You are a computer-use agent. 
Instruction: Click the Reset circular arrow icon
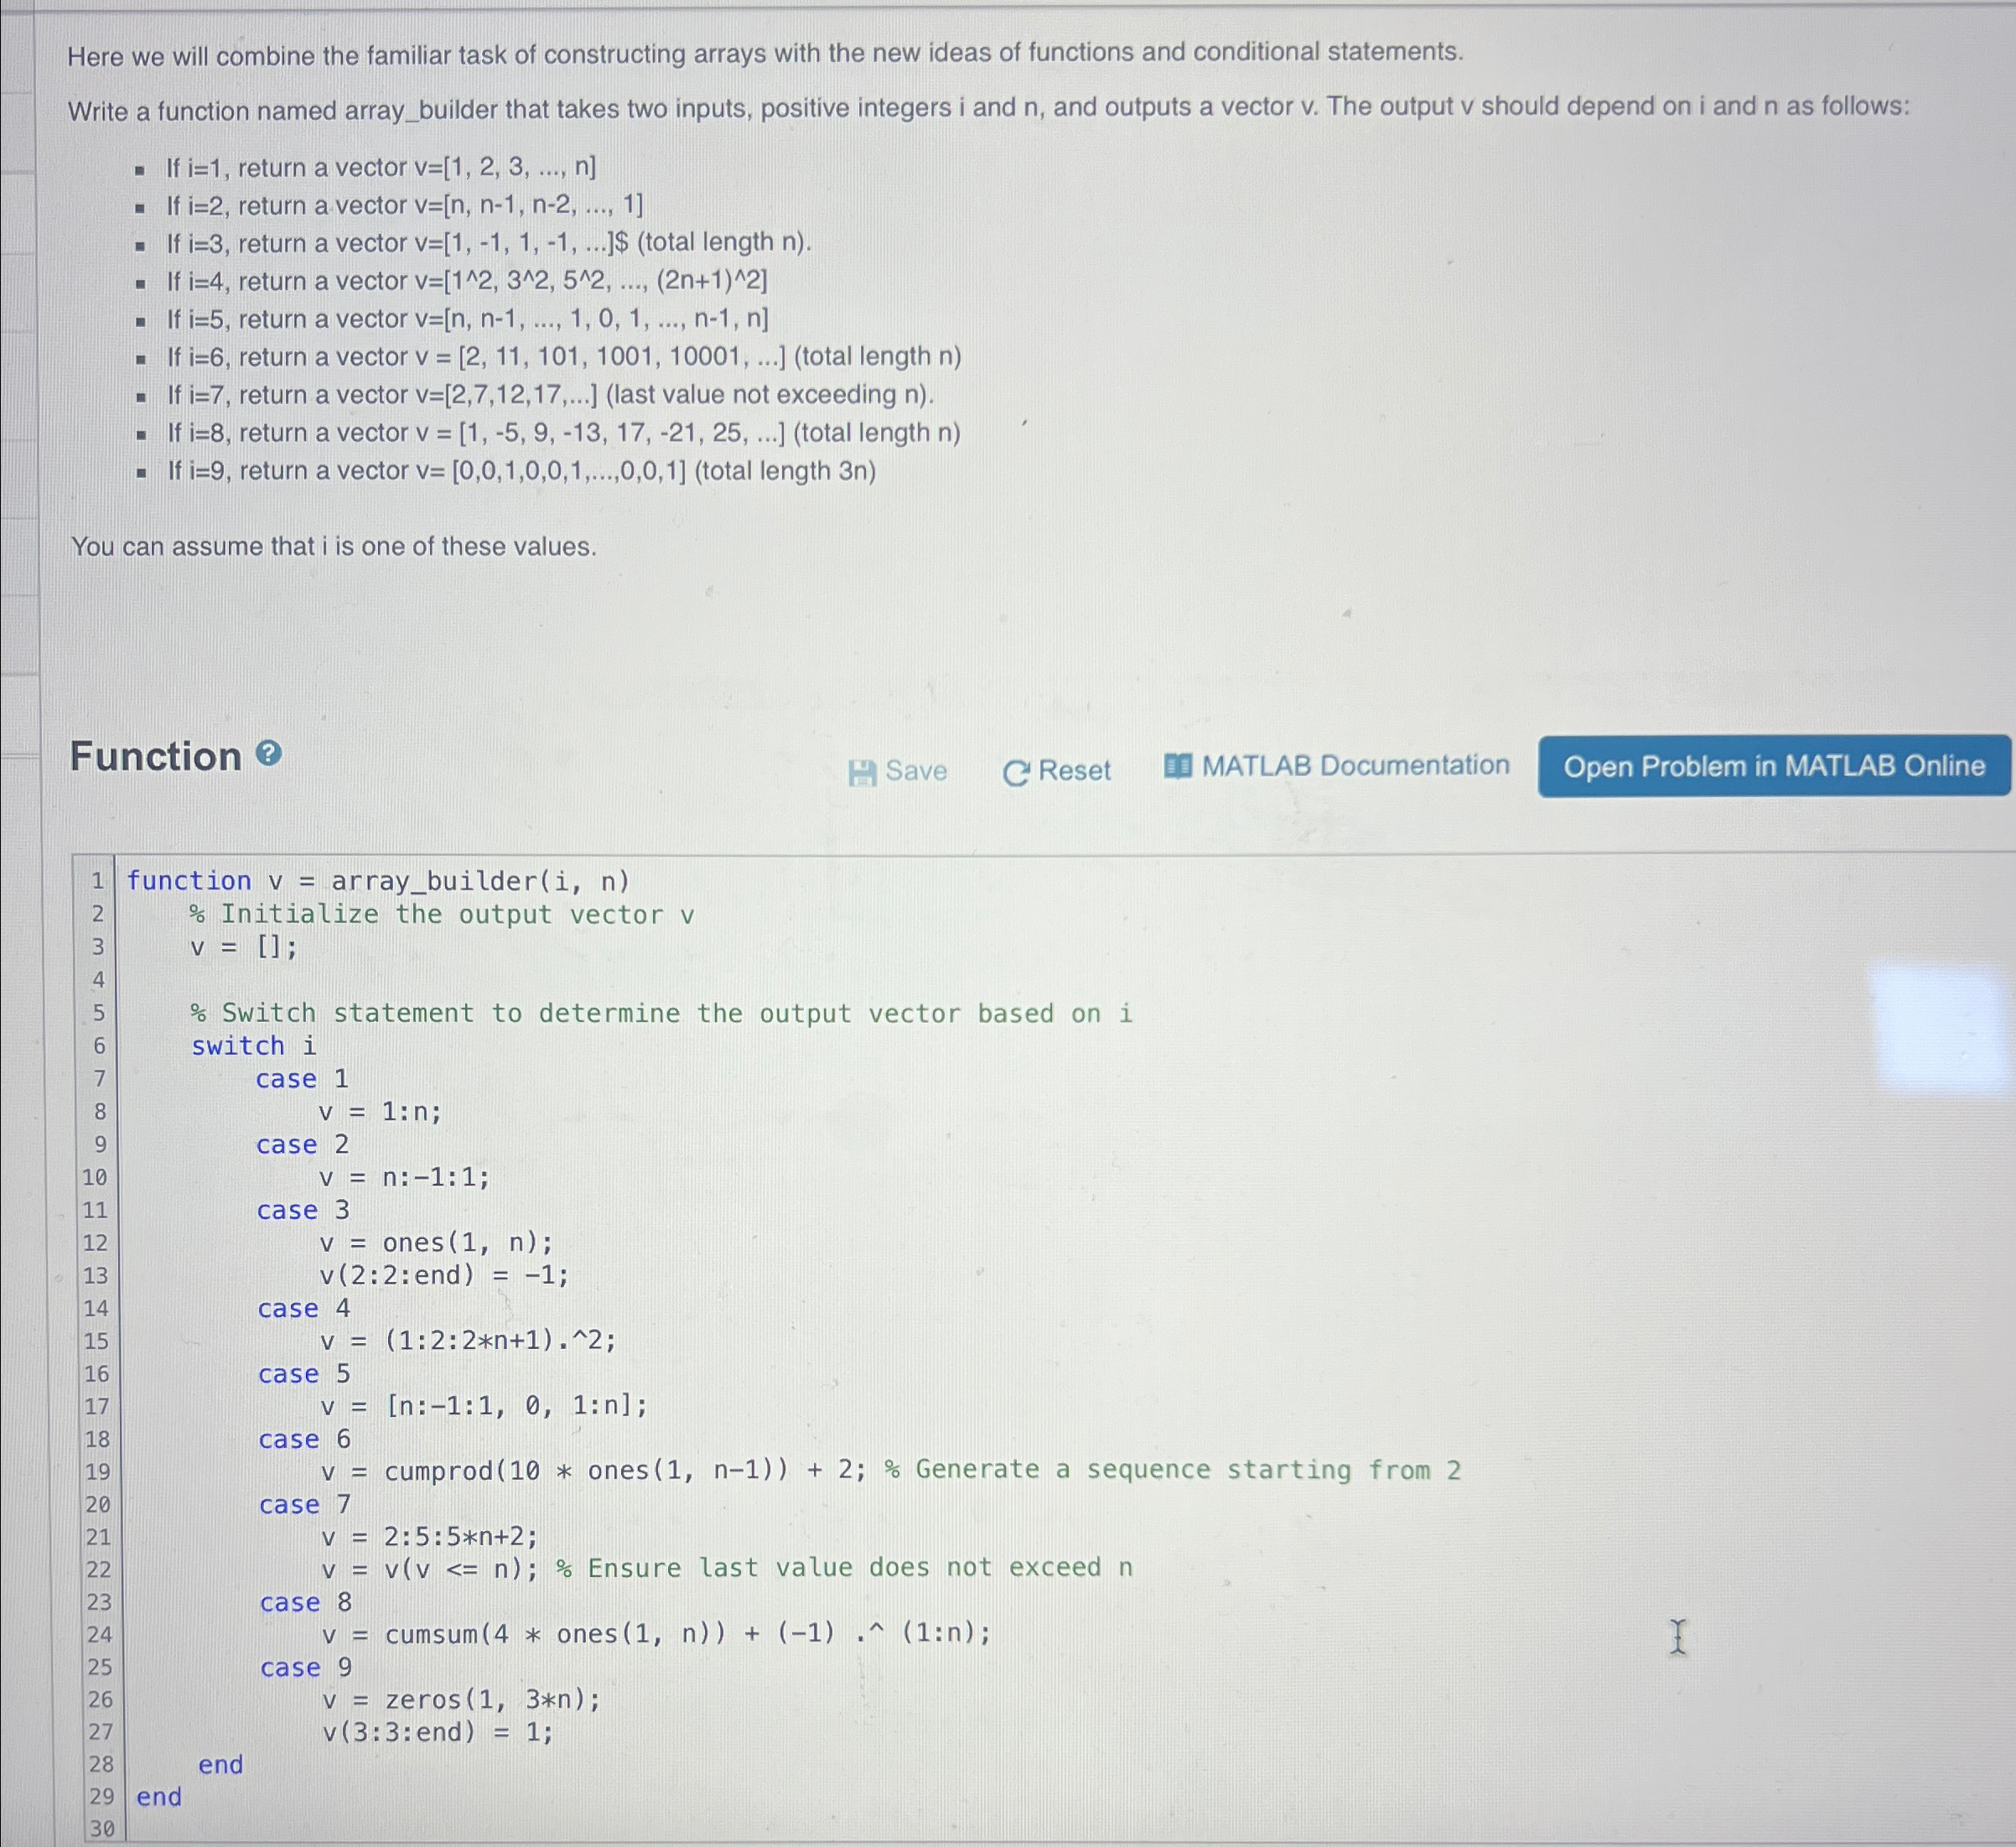(1015, 772)
